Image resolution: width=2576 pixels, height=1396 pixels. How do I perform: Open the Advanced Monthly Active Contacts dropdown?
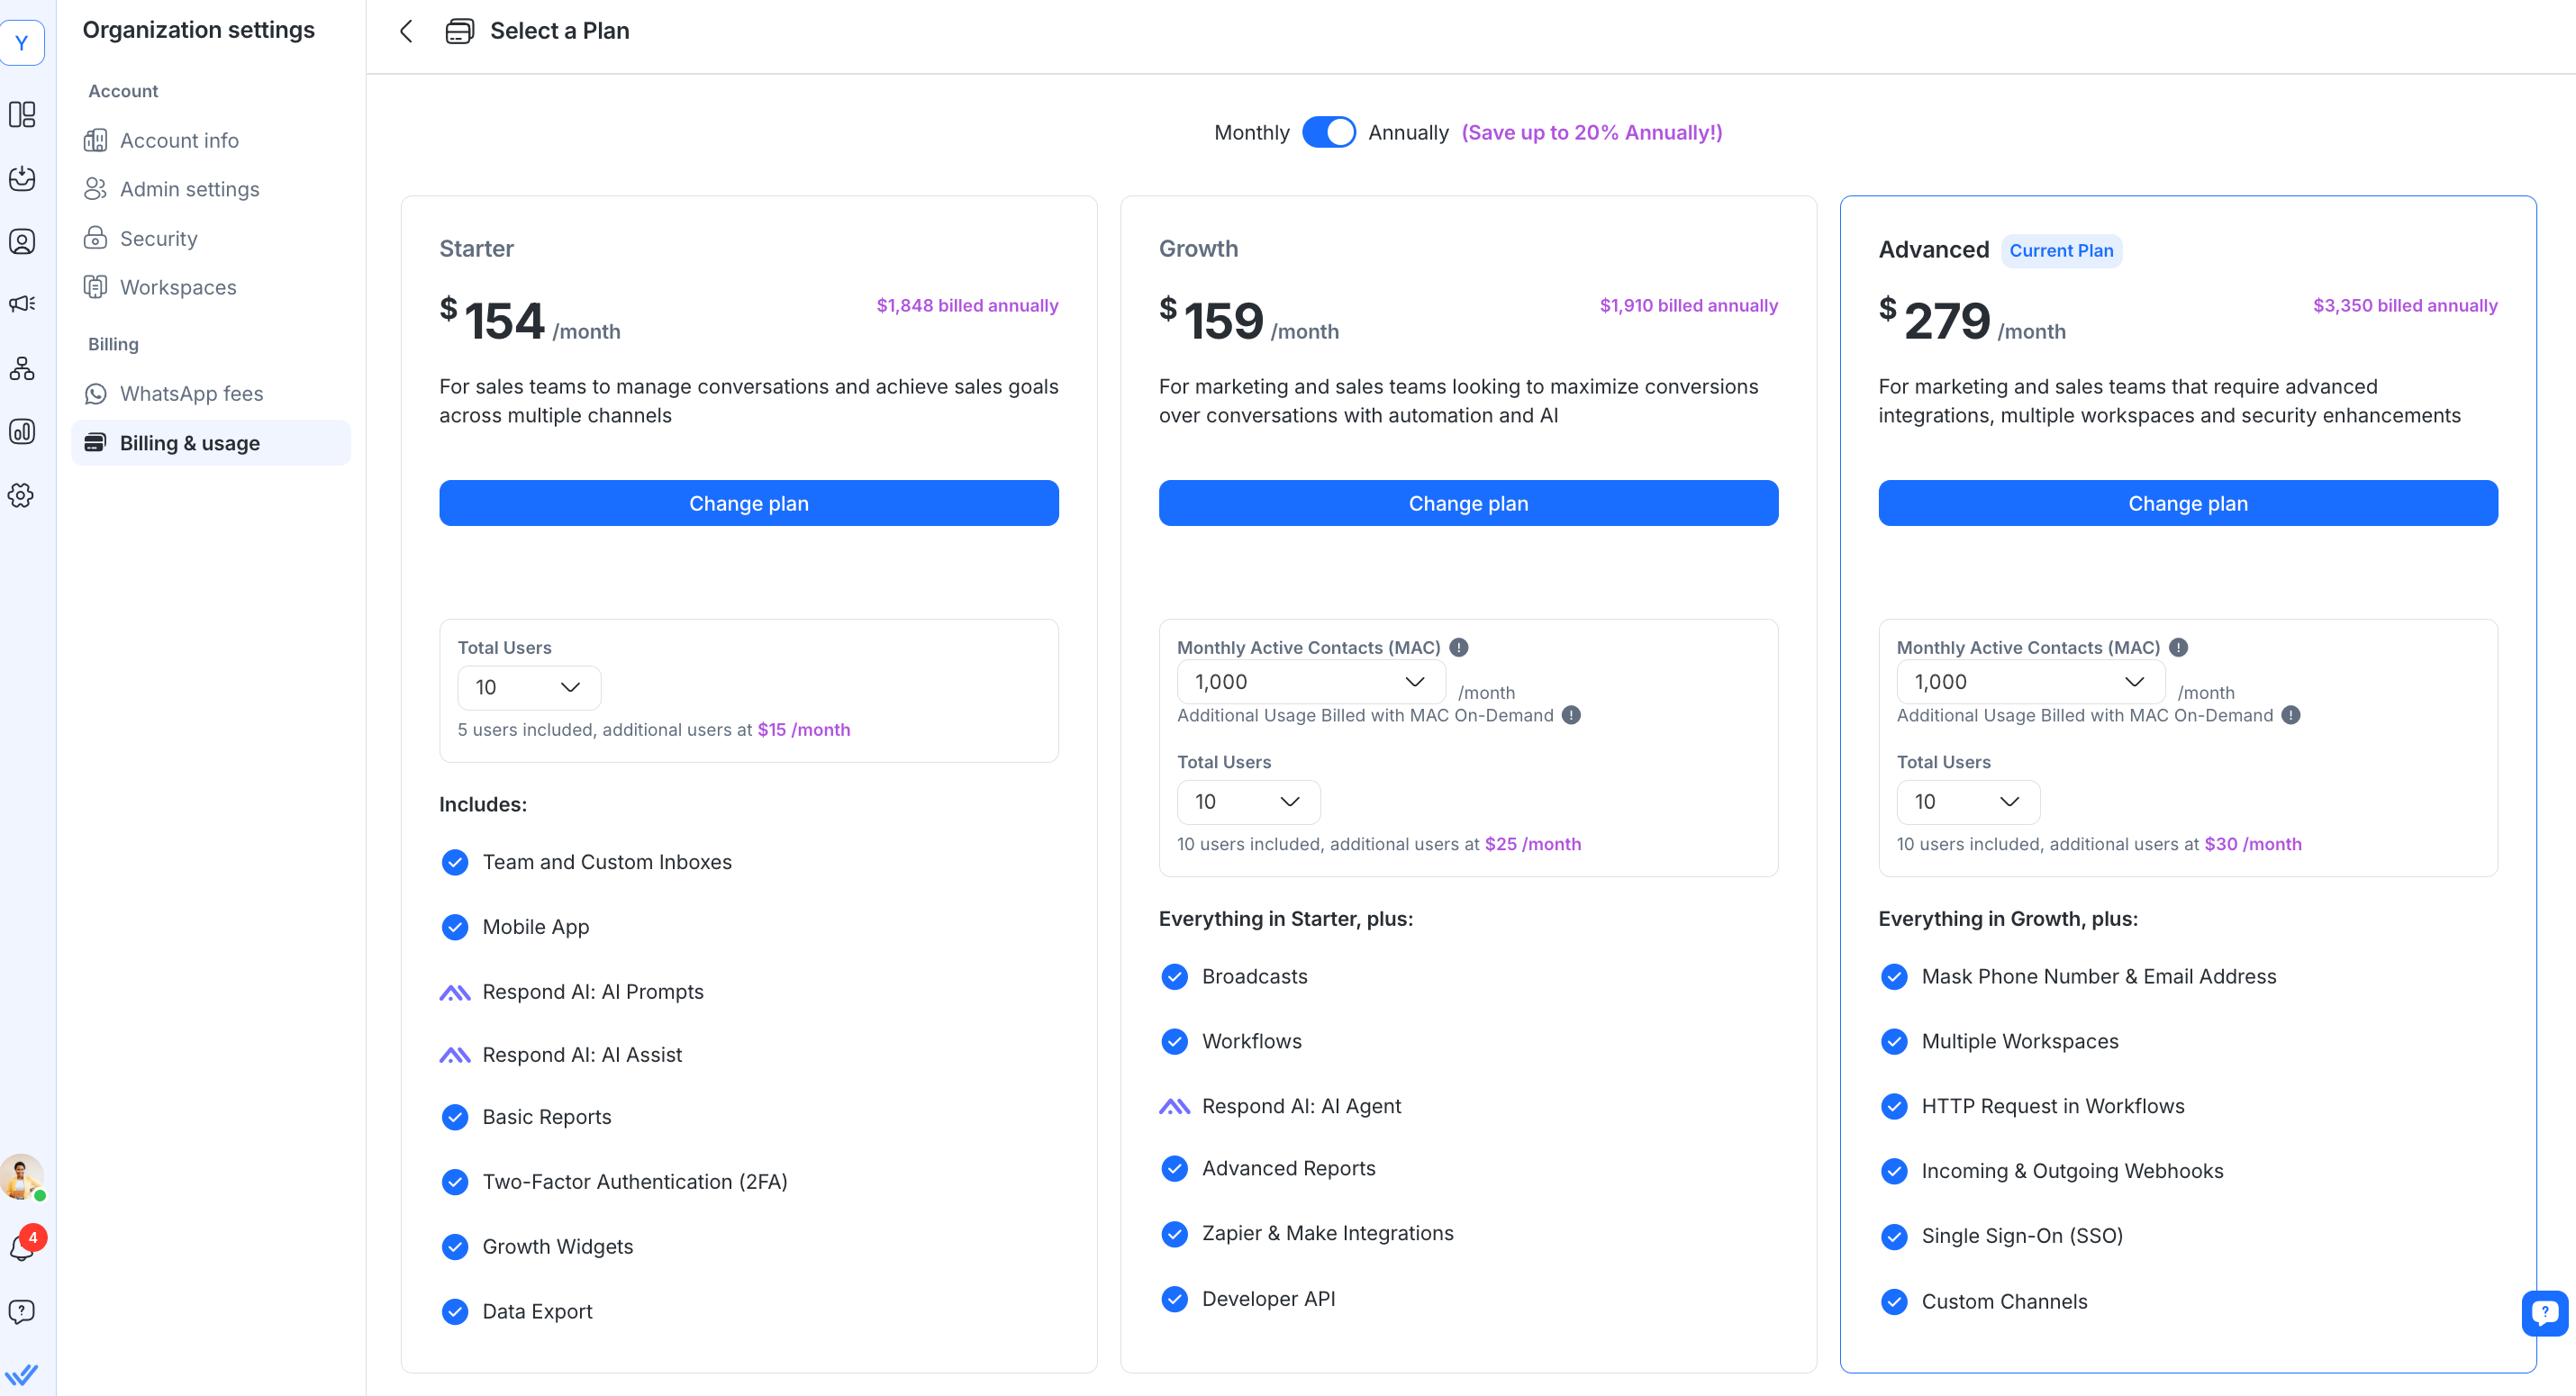click(2029, 682)
